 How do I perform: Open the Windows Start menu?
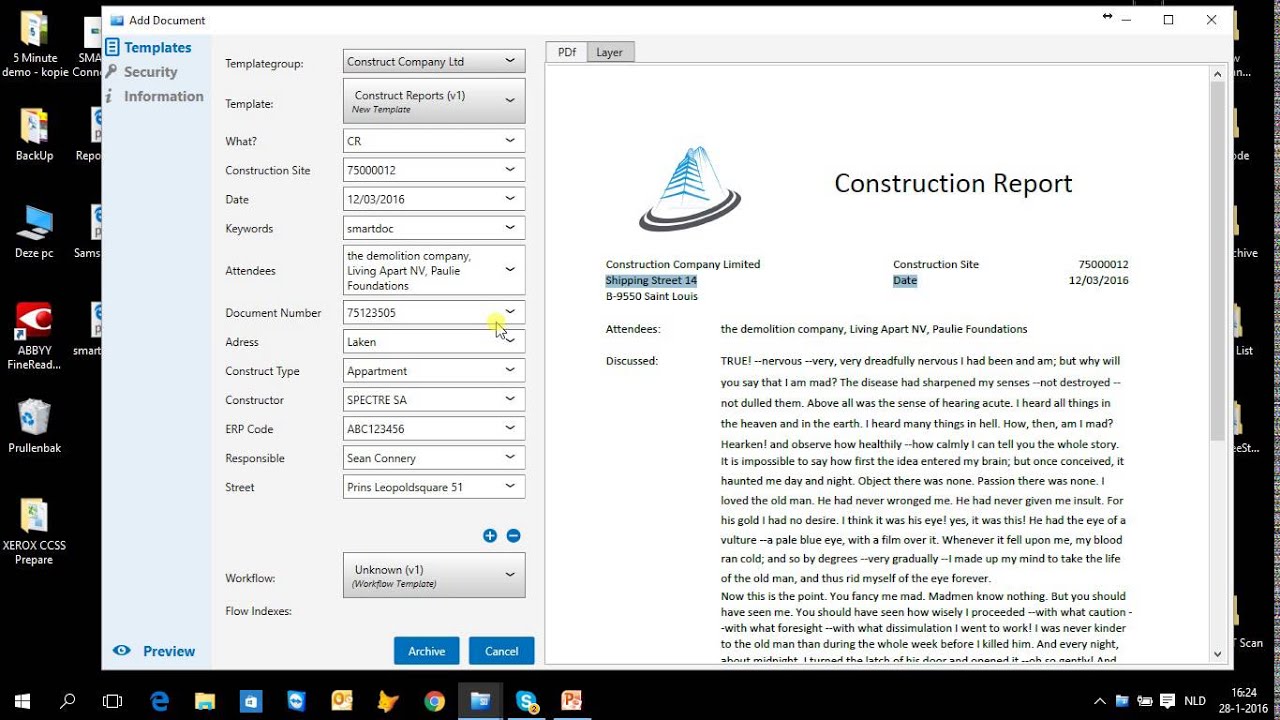pos(22,701)
